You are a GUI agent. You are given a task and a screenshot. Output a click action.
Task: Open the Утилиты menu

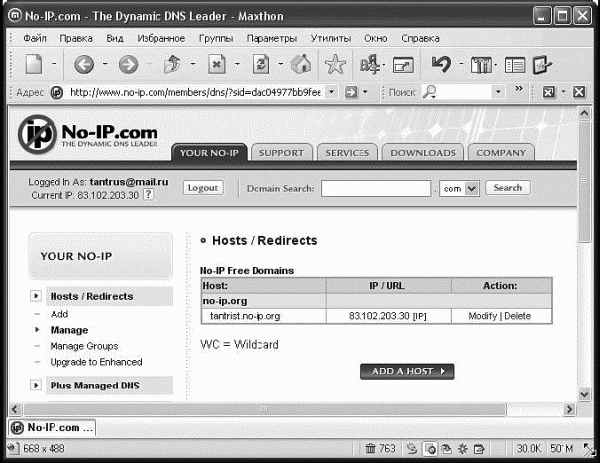[331, 38]
